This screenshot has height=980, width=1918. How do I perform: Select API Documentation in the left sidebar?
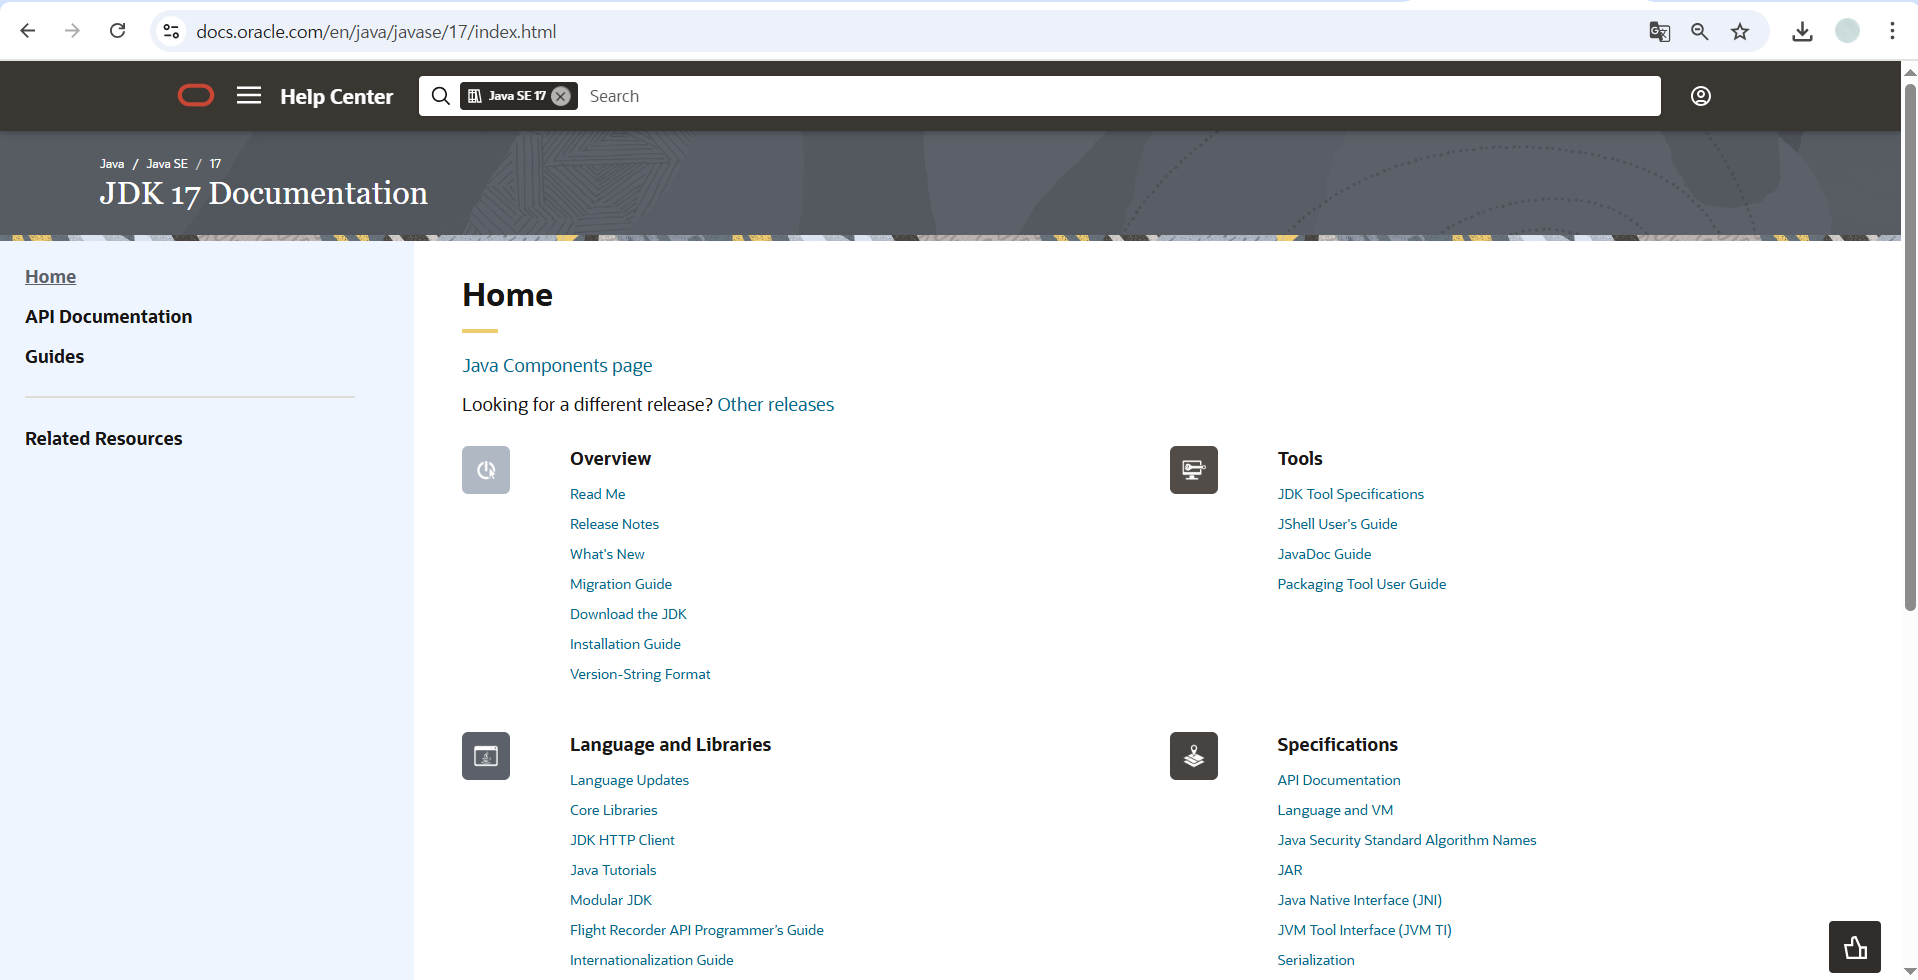(x=108, y=317)
